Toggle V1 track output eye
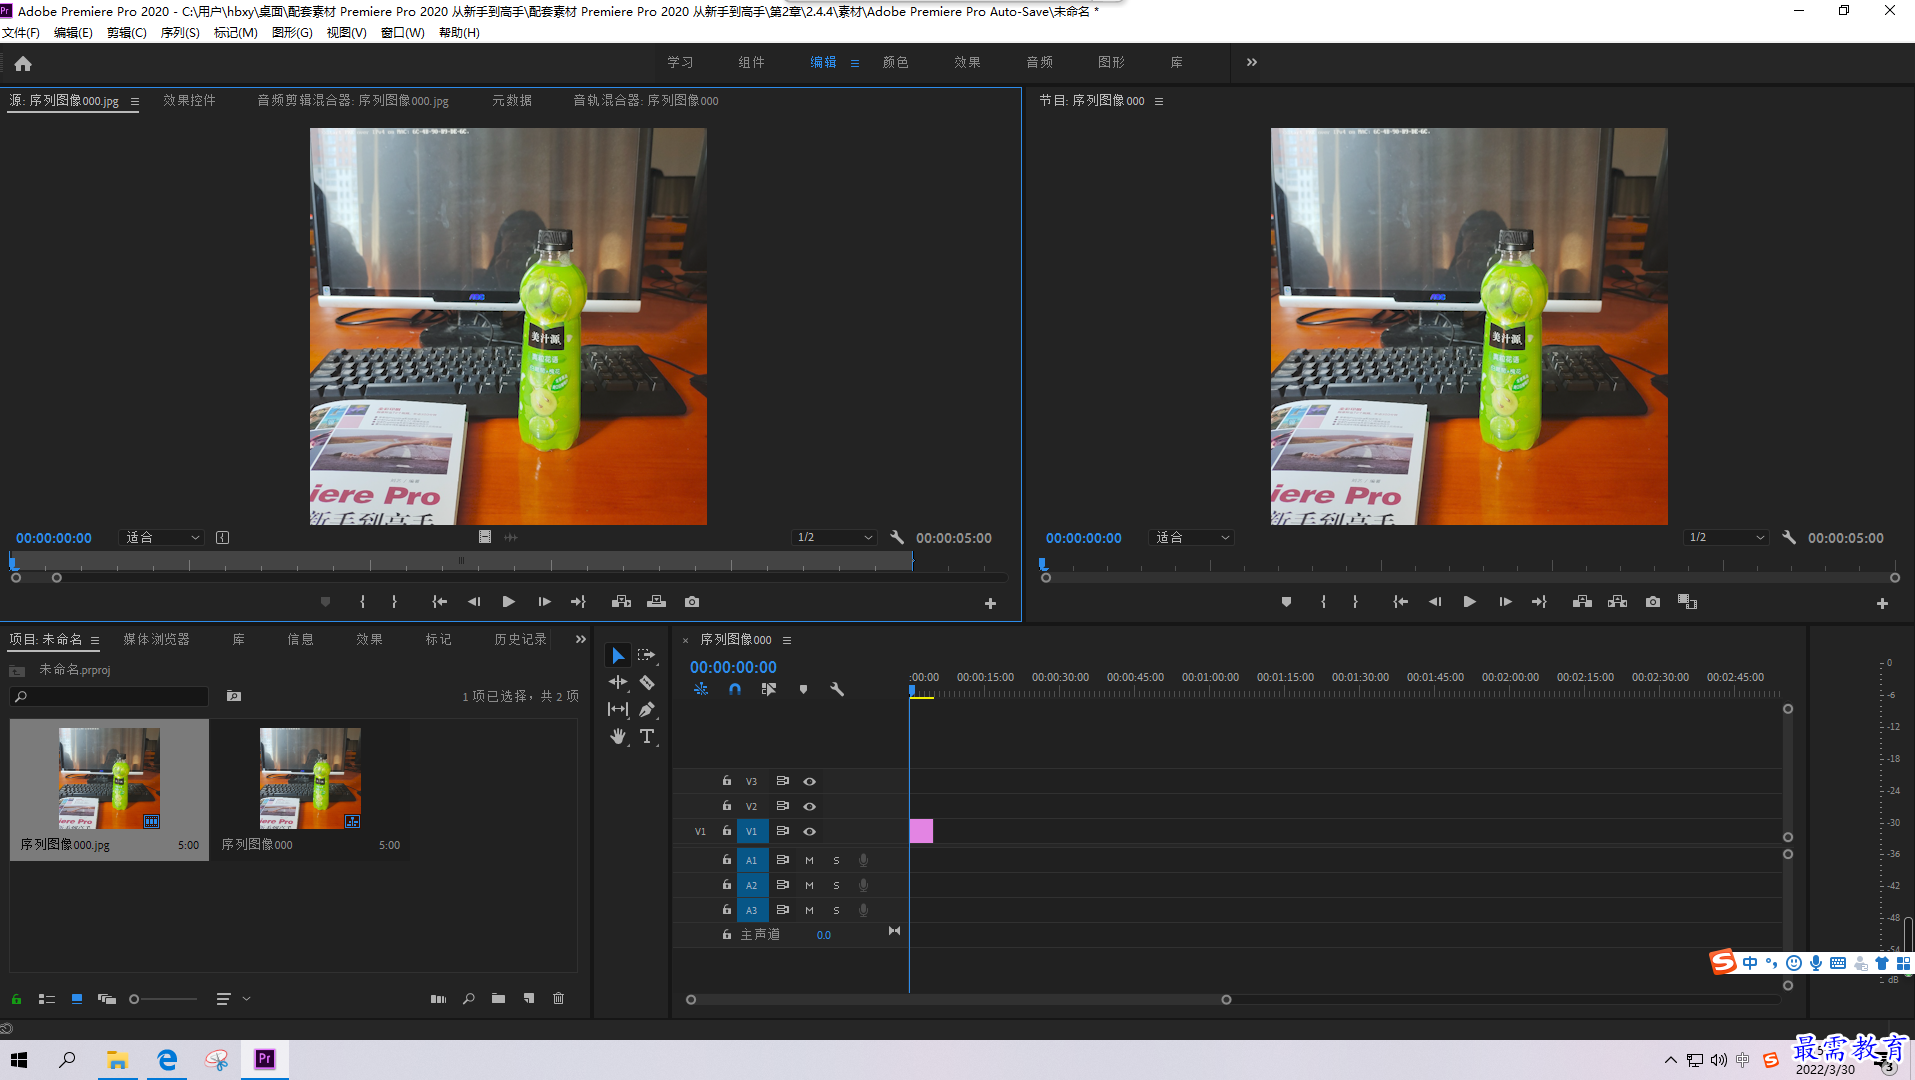The width and height of the screenshot is (1915, 1080). tap(809, 832)
